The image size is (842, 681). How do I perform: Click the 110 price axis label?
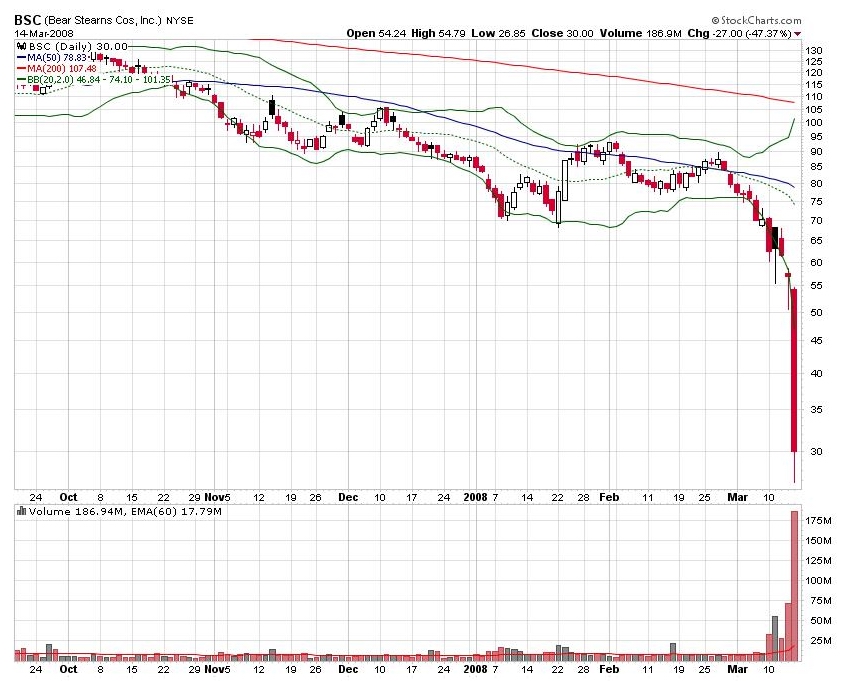pos(814,97)
